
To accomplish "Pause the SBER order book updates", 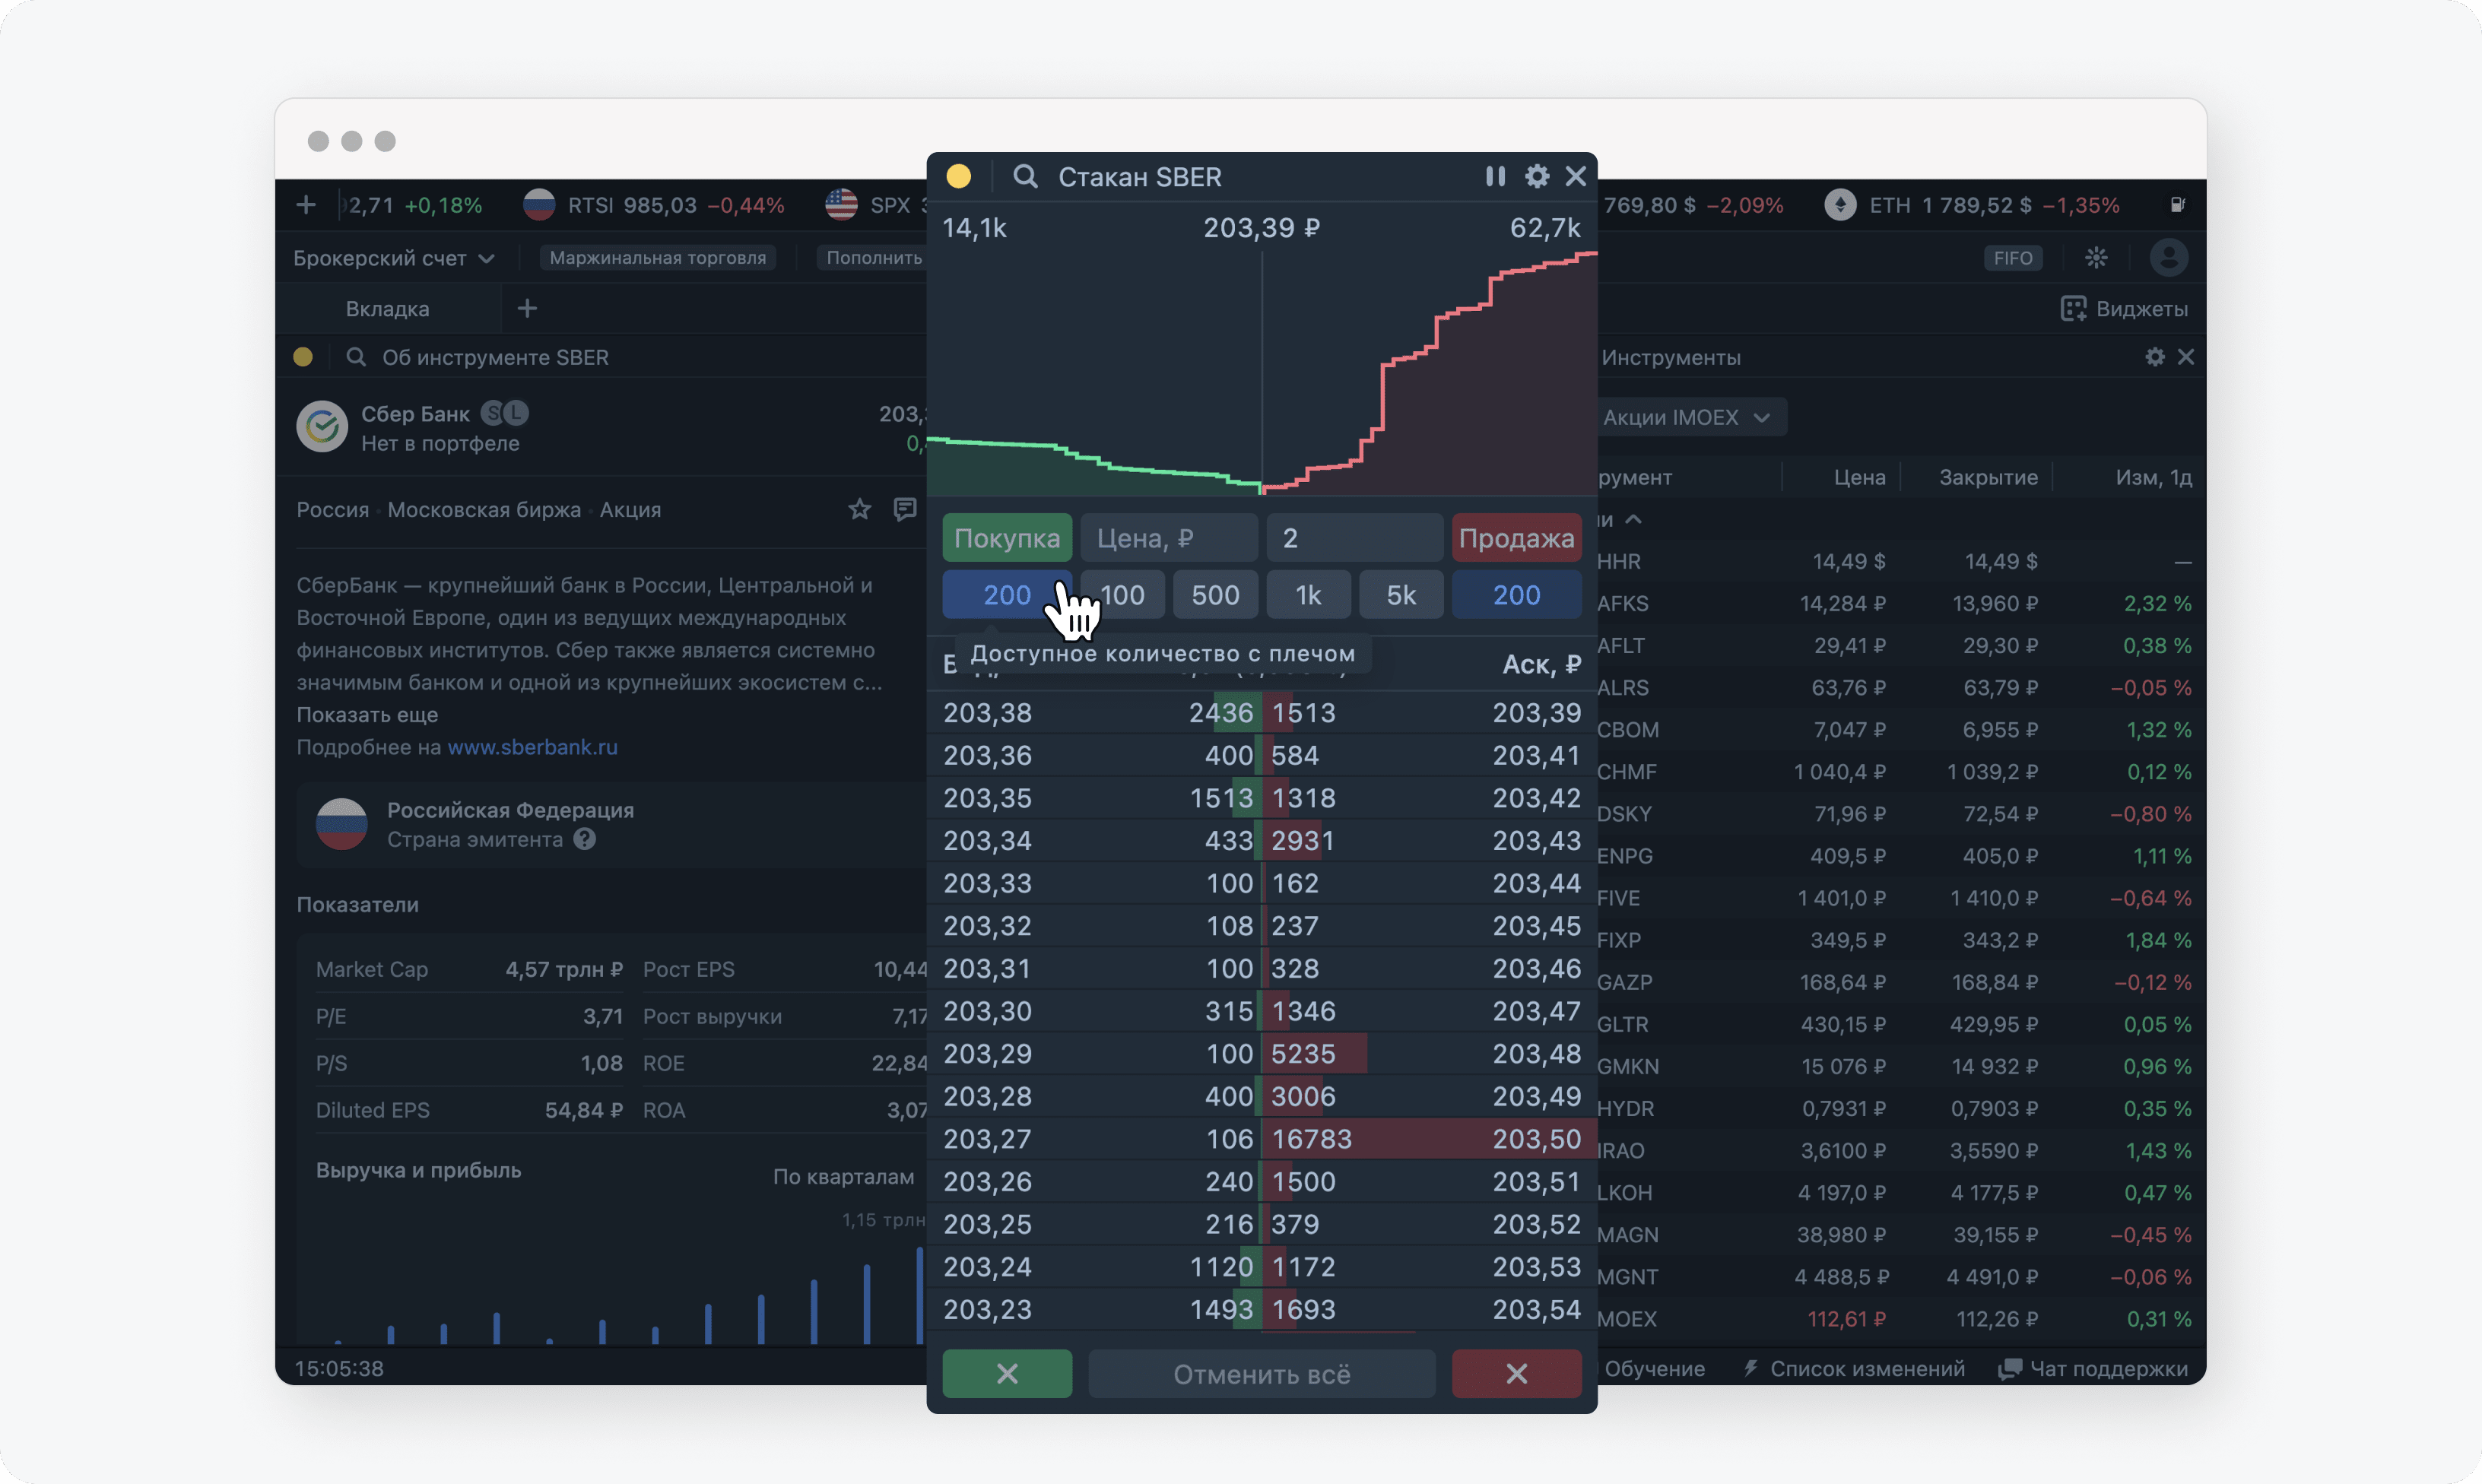I will (1495, 177).
